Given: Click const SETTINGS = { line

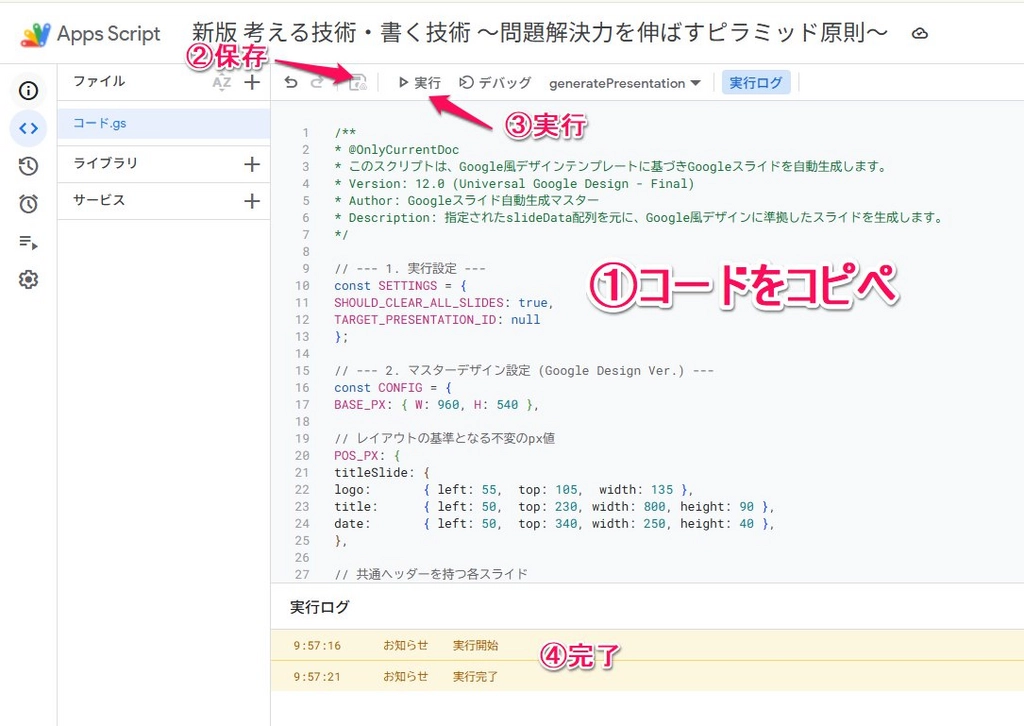Looking at the screenshot, I should point(400,286).
